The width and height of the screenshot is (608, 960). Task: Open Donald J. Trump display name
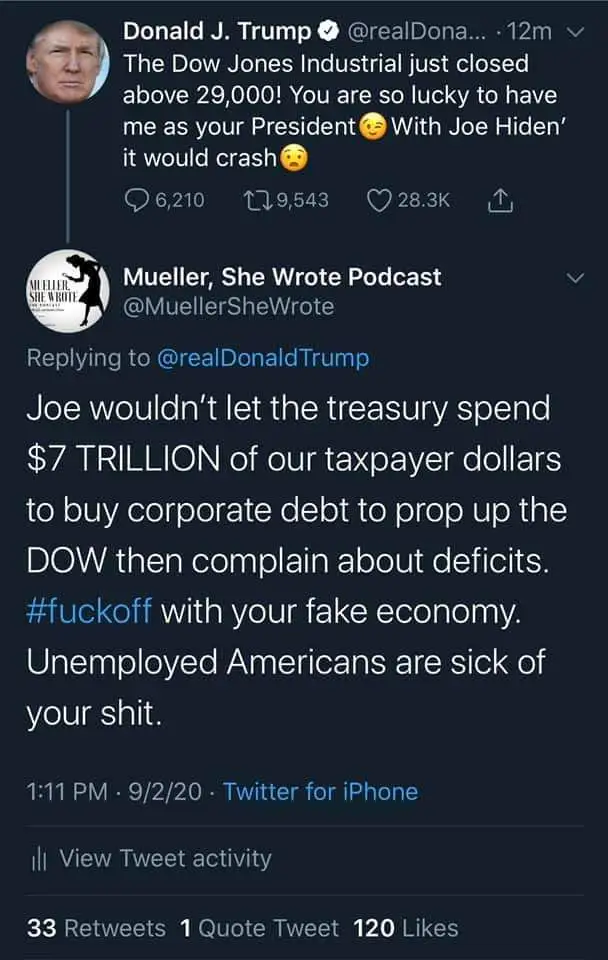(217, 31)
